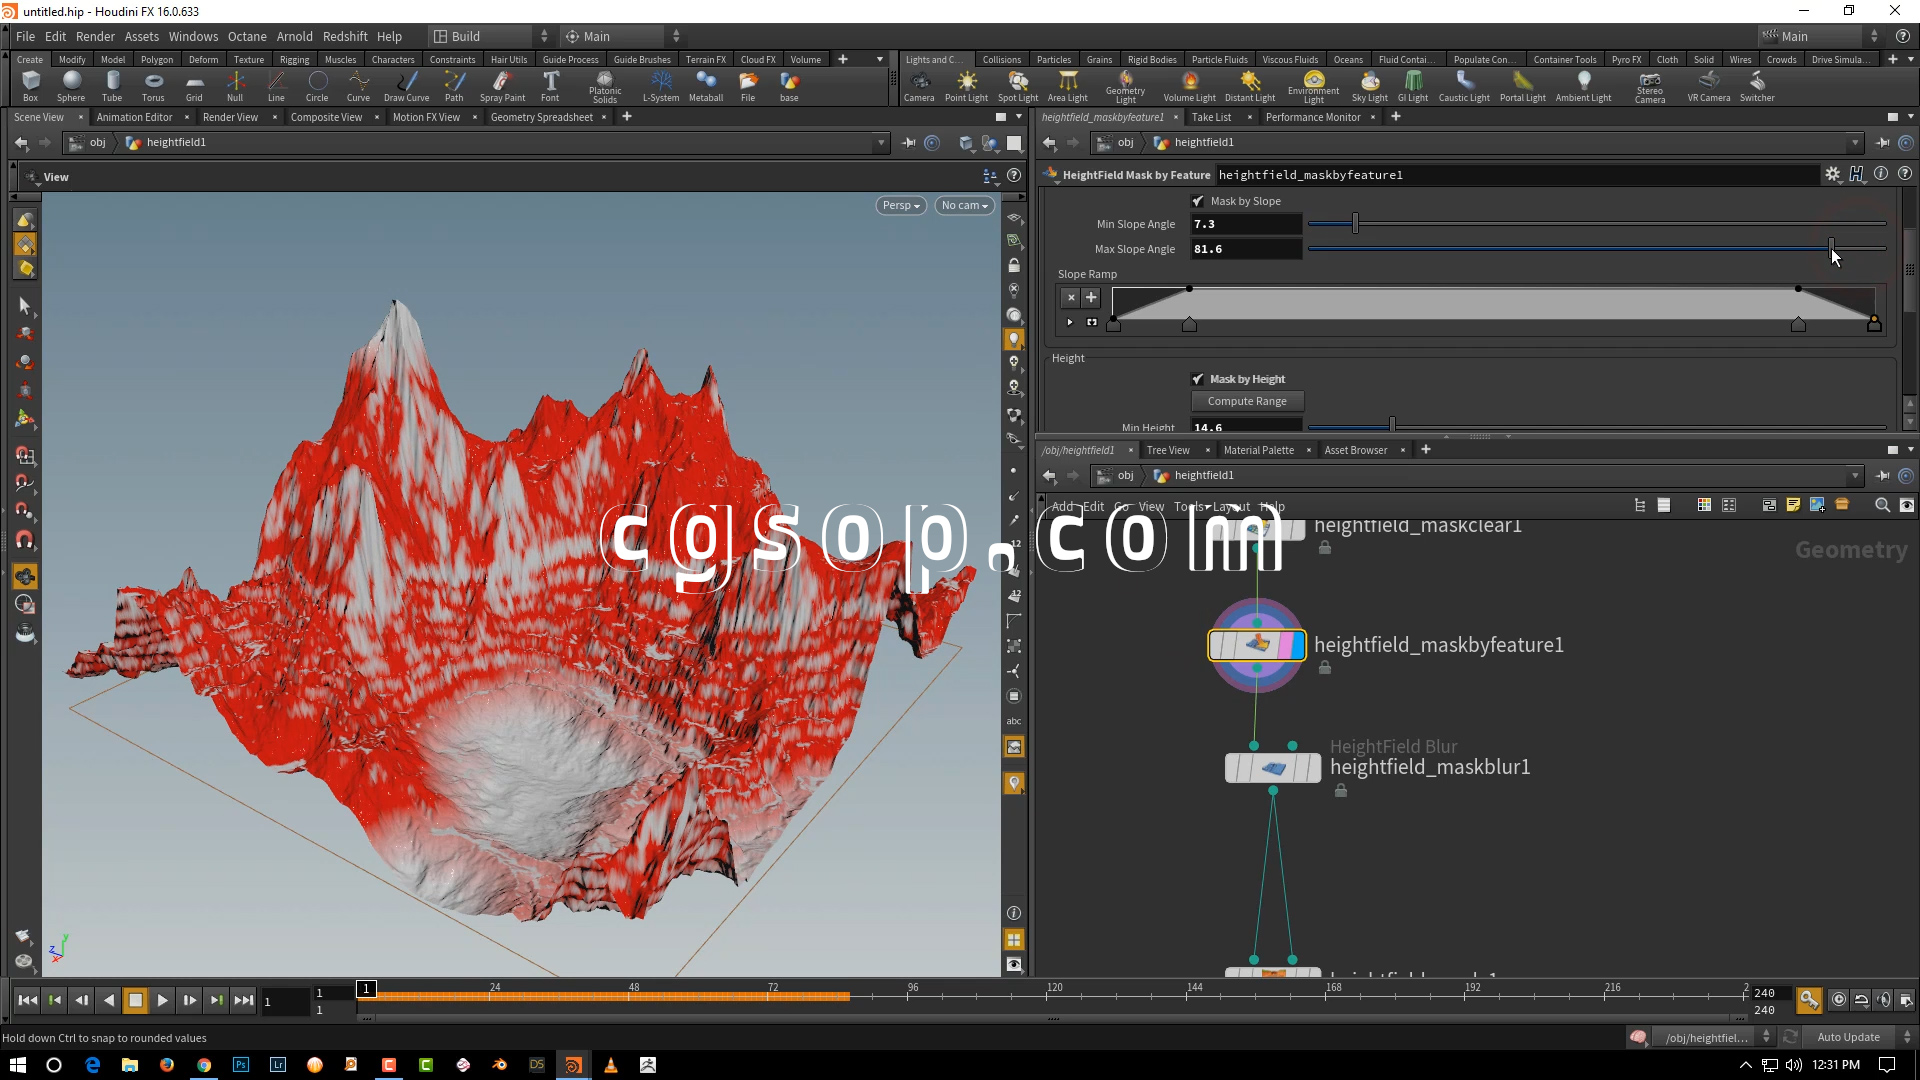The image size is (1920, 1080).
Task: Add a Point Light from shelf
Action: tap(966, 85)
